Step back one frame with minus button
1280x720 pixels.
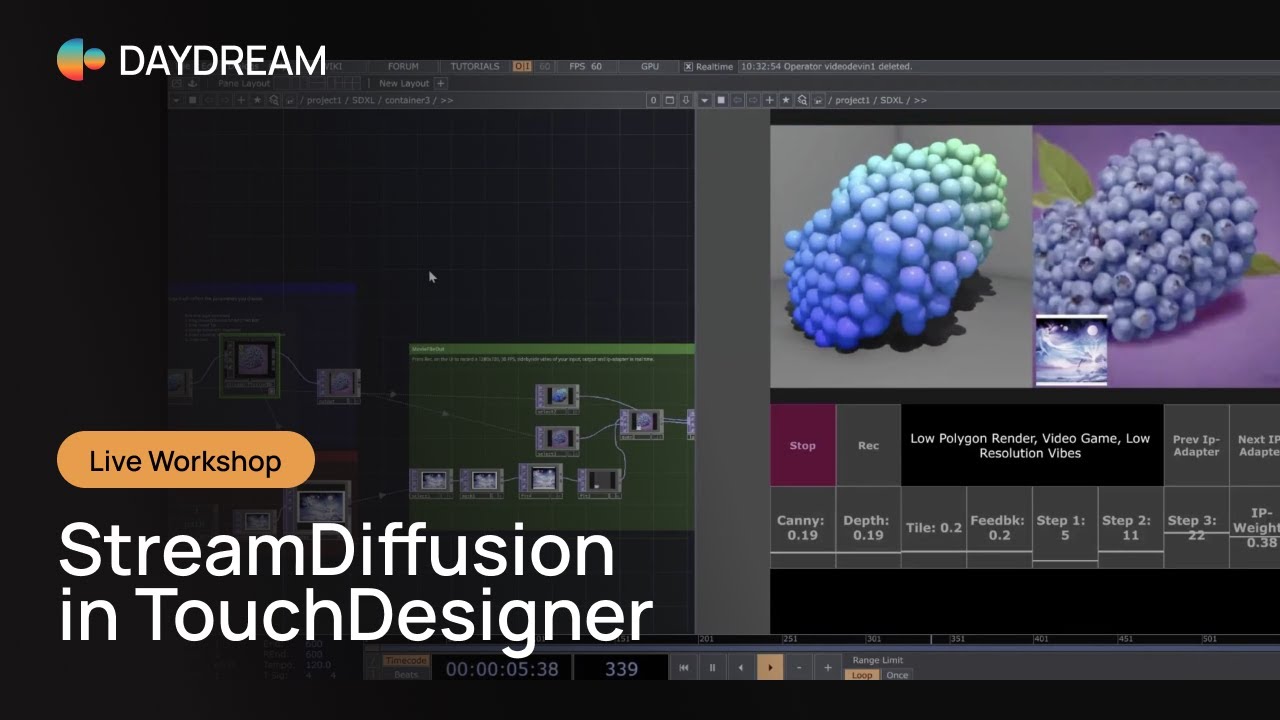(x=799, y=668)
